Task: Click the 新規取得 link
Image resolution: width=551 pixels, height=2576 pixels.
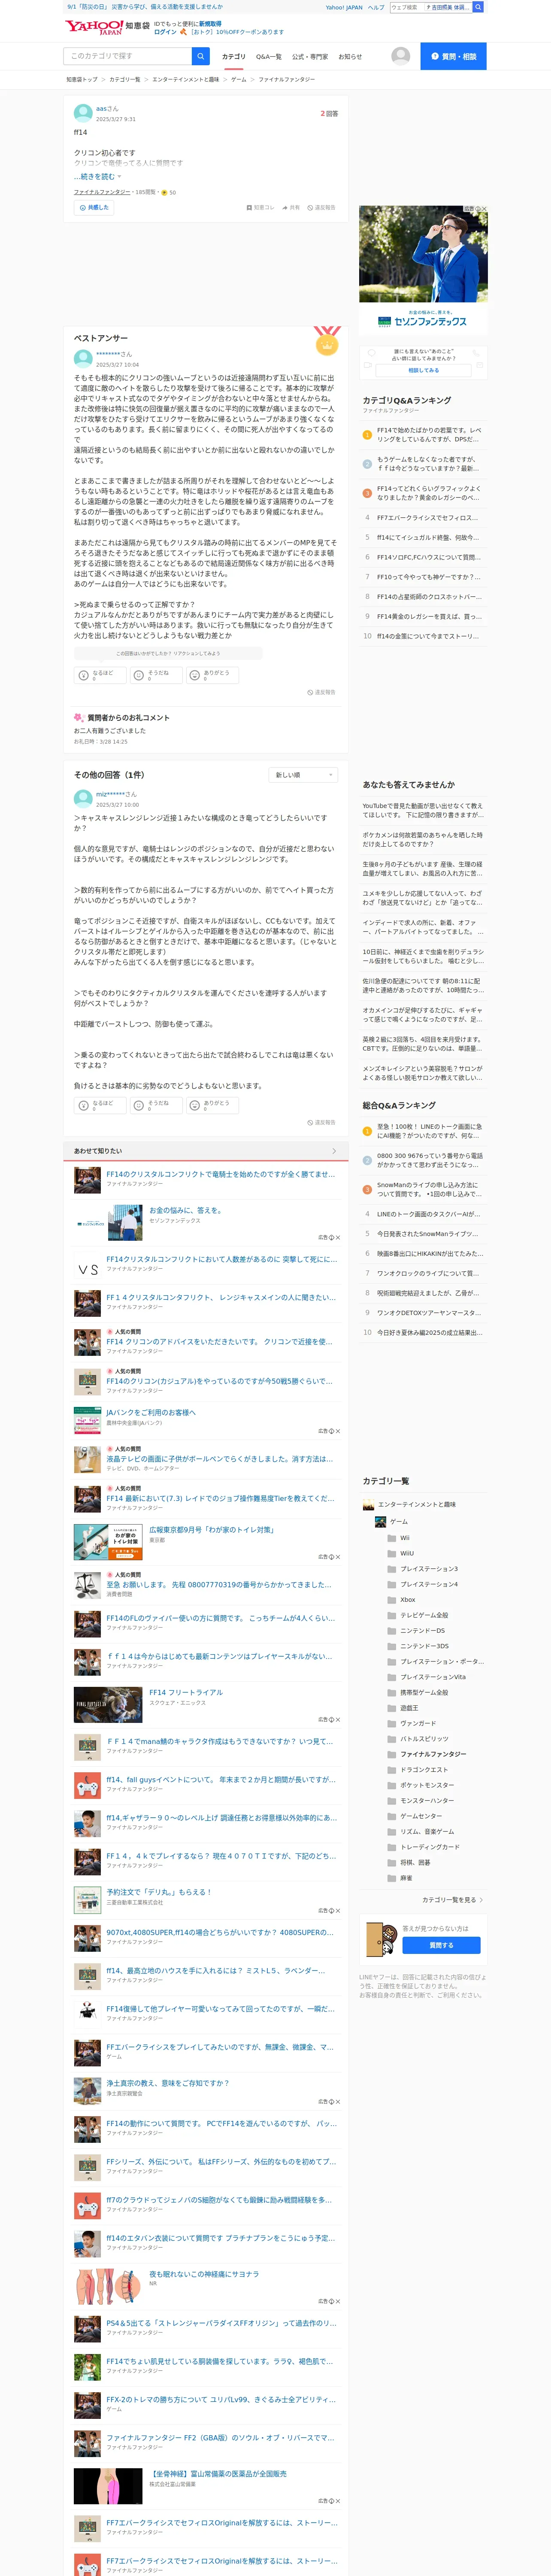Action: point(210,24)
